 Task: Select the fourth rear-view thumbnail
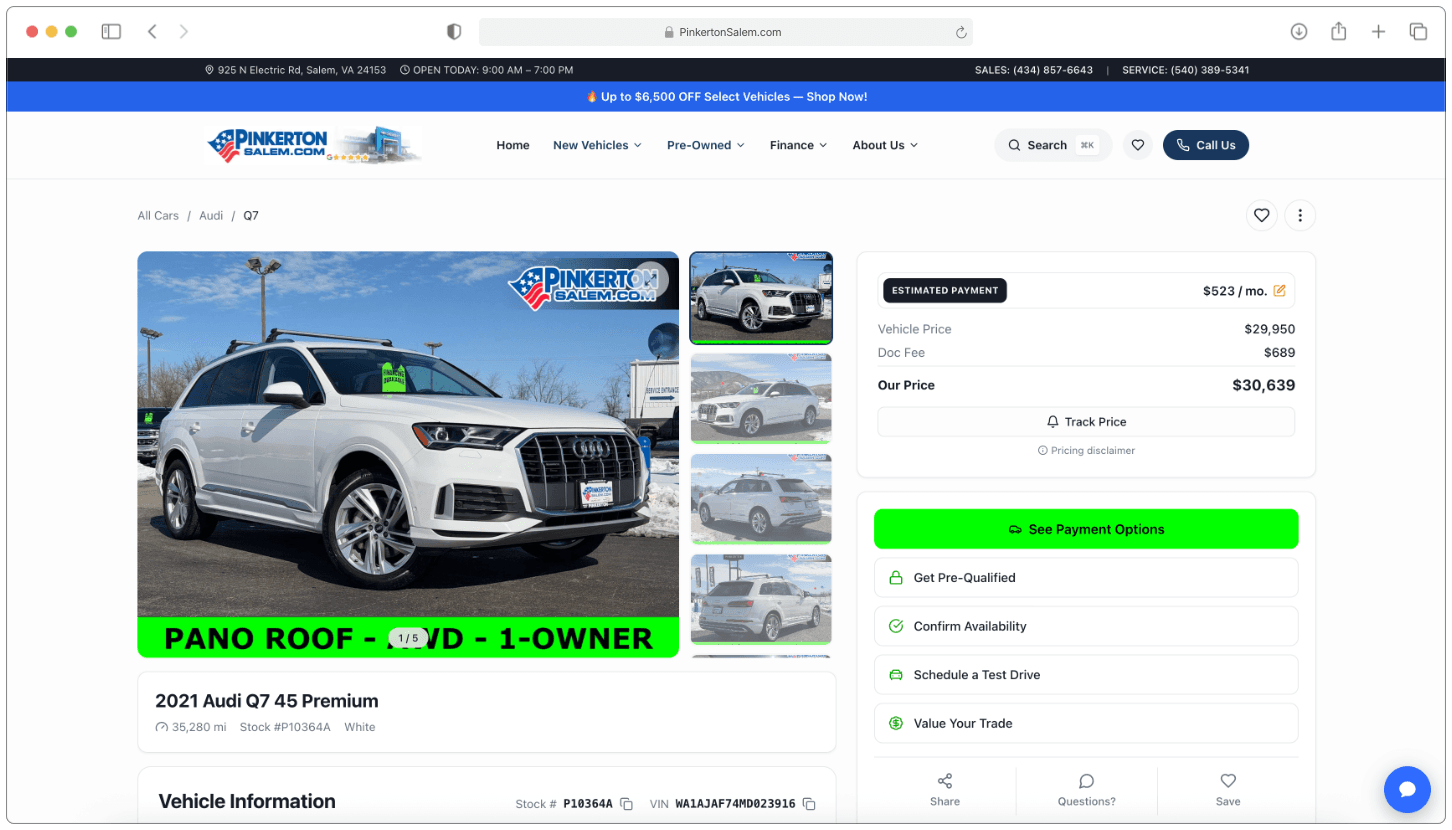[761, 599]
